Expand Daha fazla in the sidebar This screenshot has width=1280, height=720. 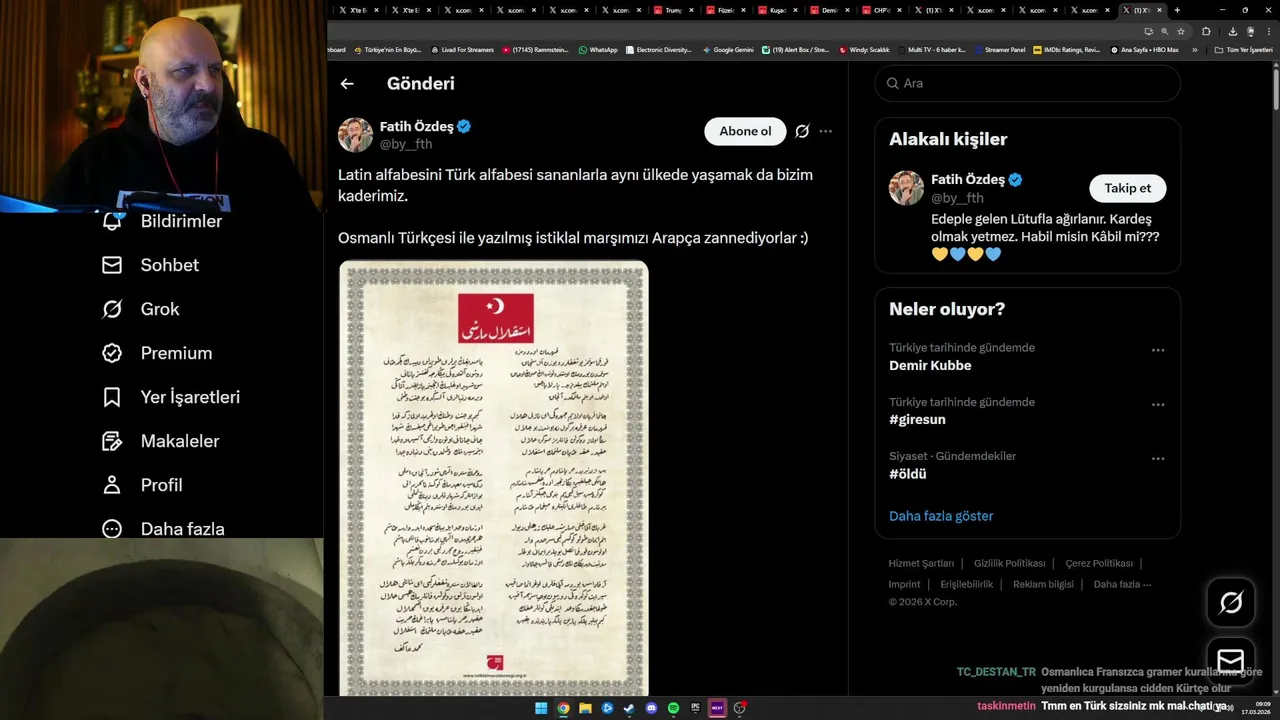tap(163, 529)
